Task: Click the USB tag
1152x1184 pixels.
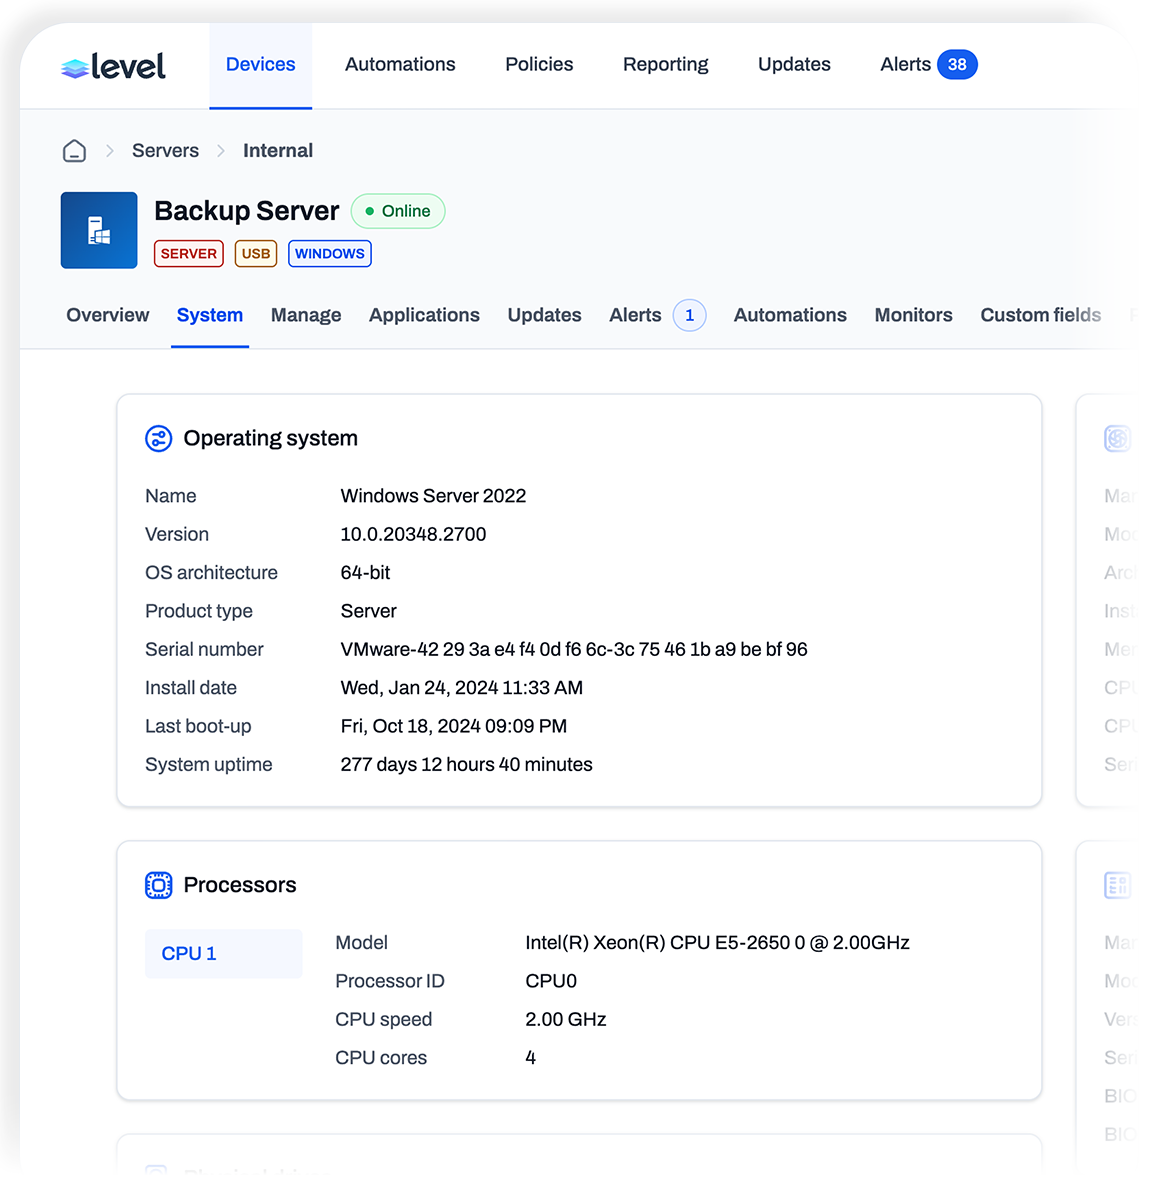Action: [256, 254]
